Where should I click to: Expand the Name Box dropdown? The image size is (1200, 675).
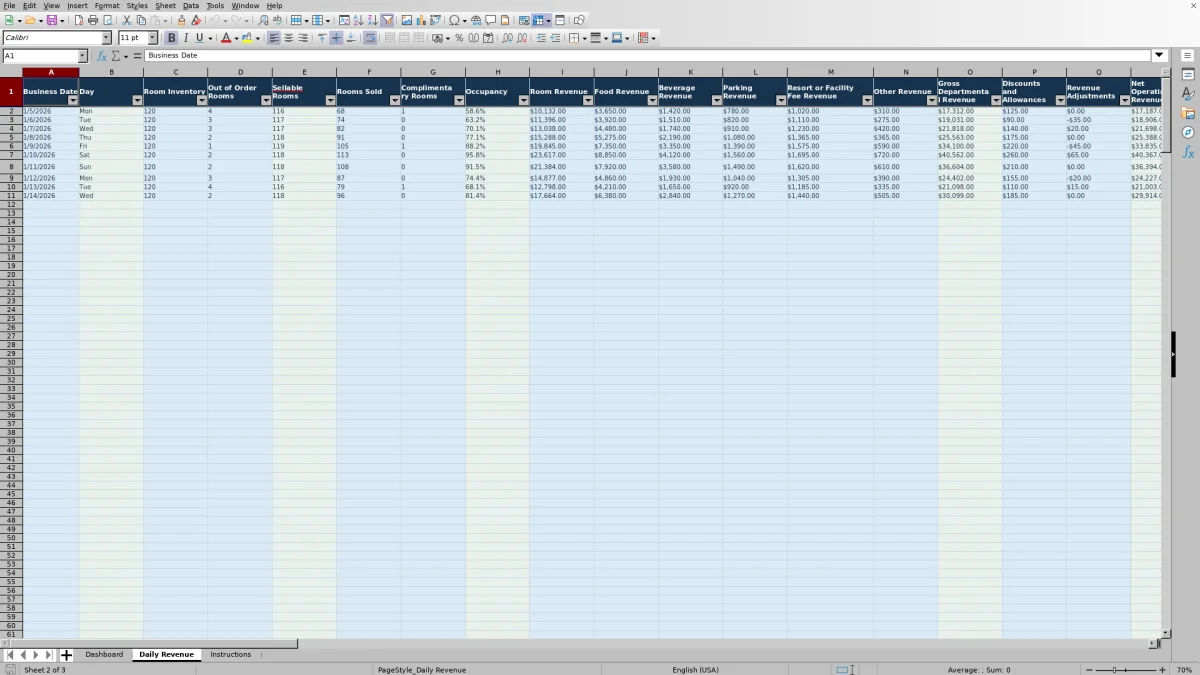pos(82,56)
